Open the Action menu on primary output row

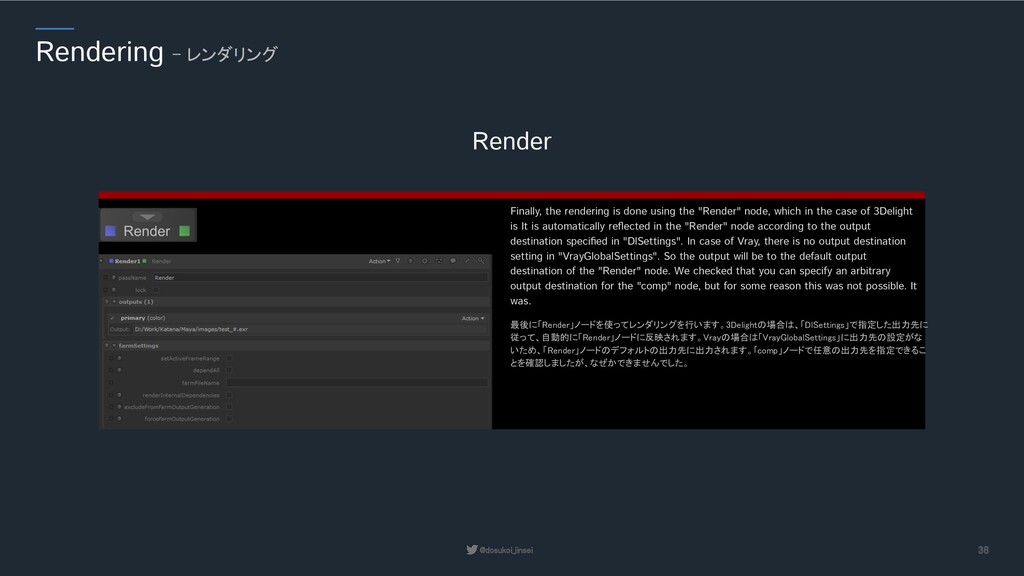click(x=473, y=318)
